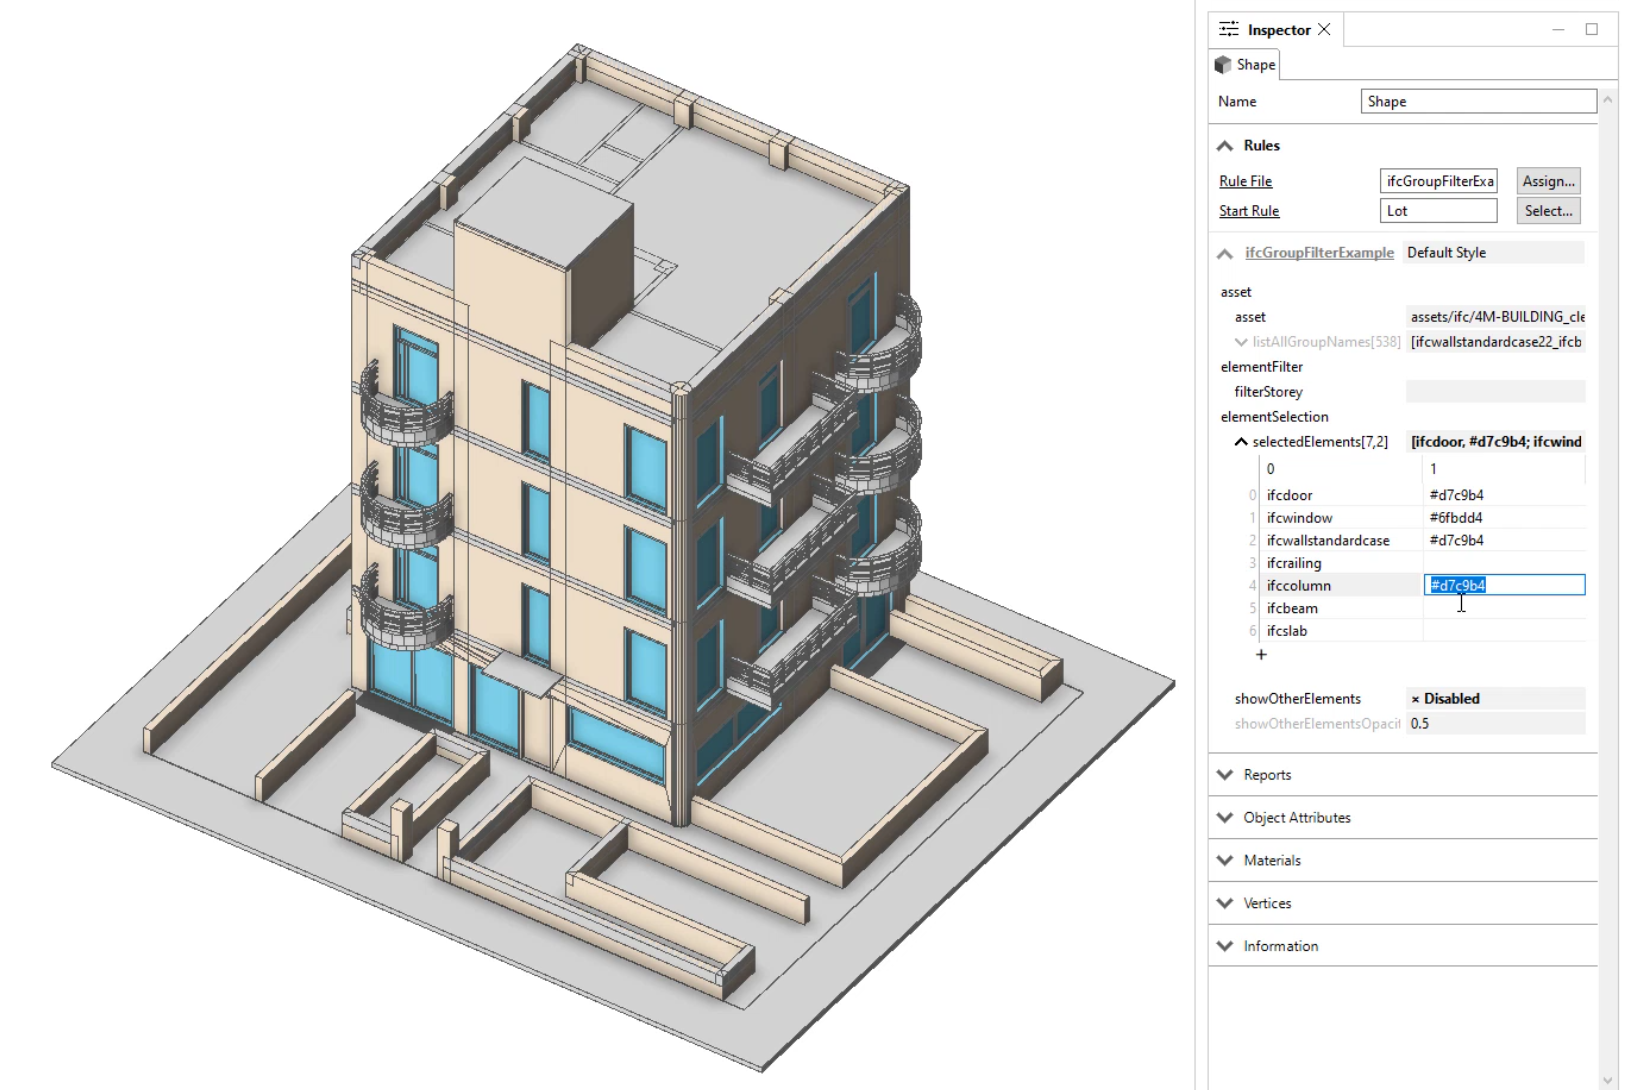Screen dimensions: 1631x1090
Task: Open the ifcGroupFilterExample rule link
Action: tap(1319, 253)
